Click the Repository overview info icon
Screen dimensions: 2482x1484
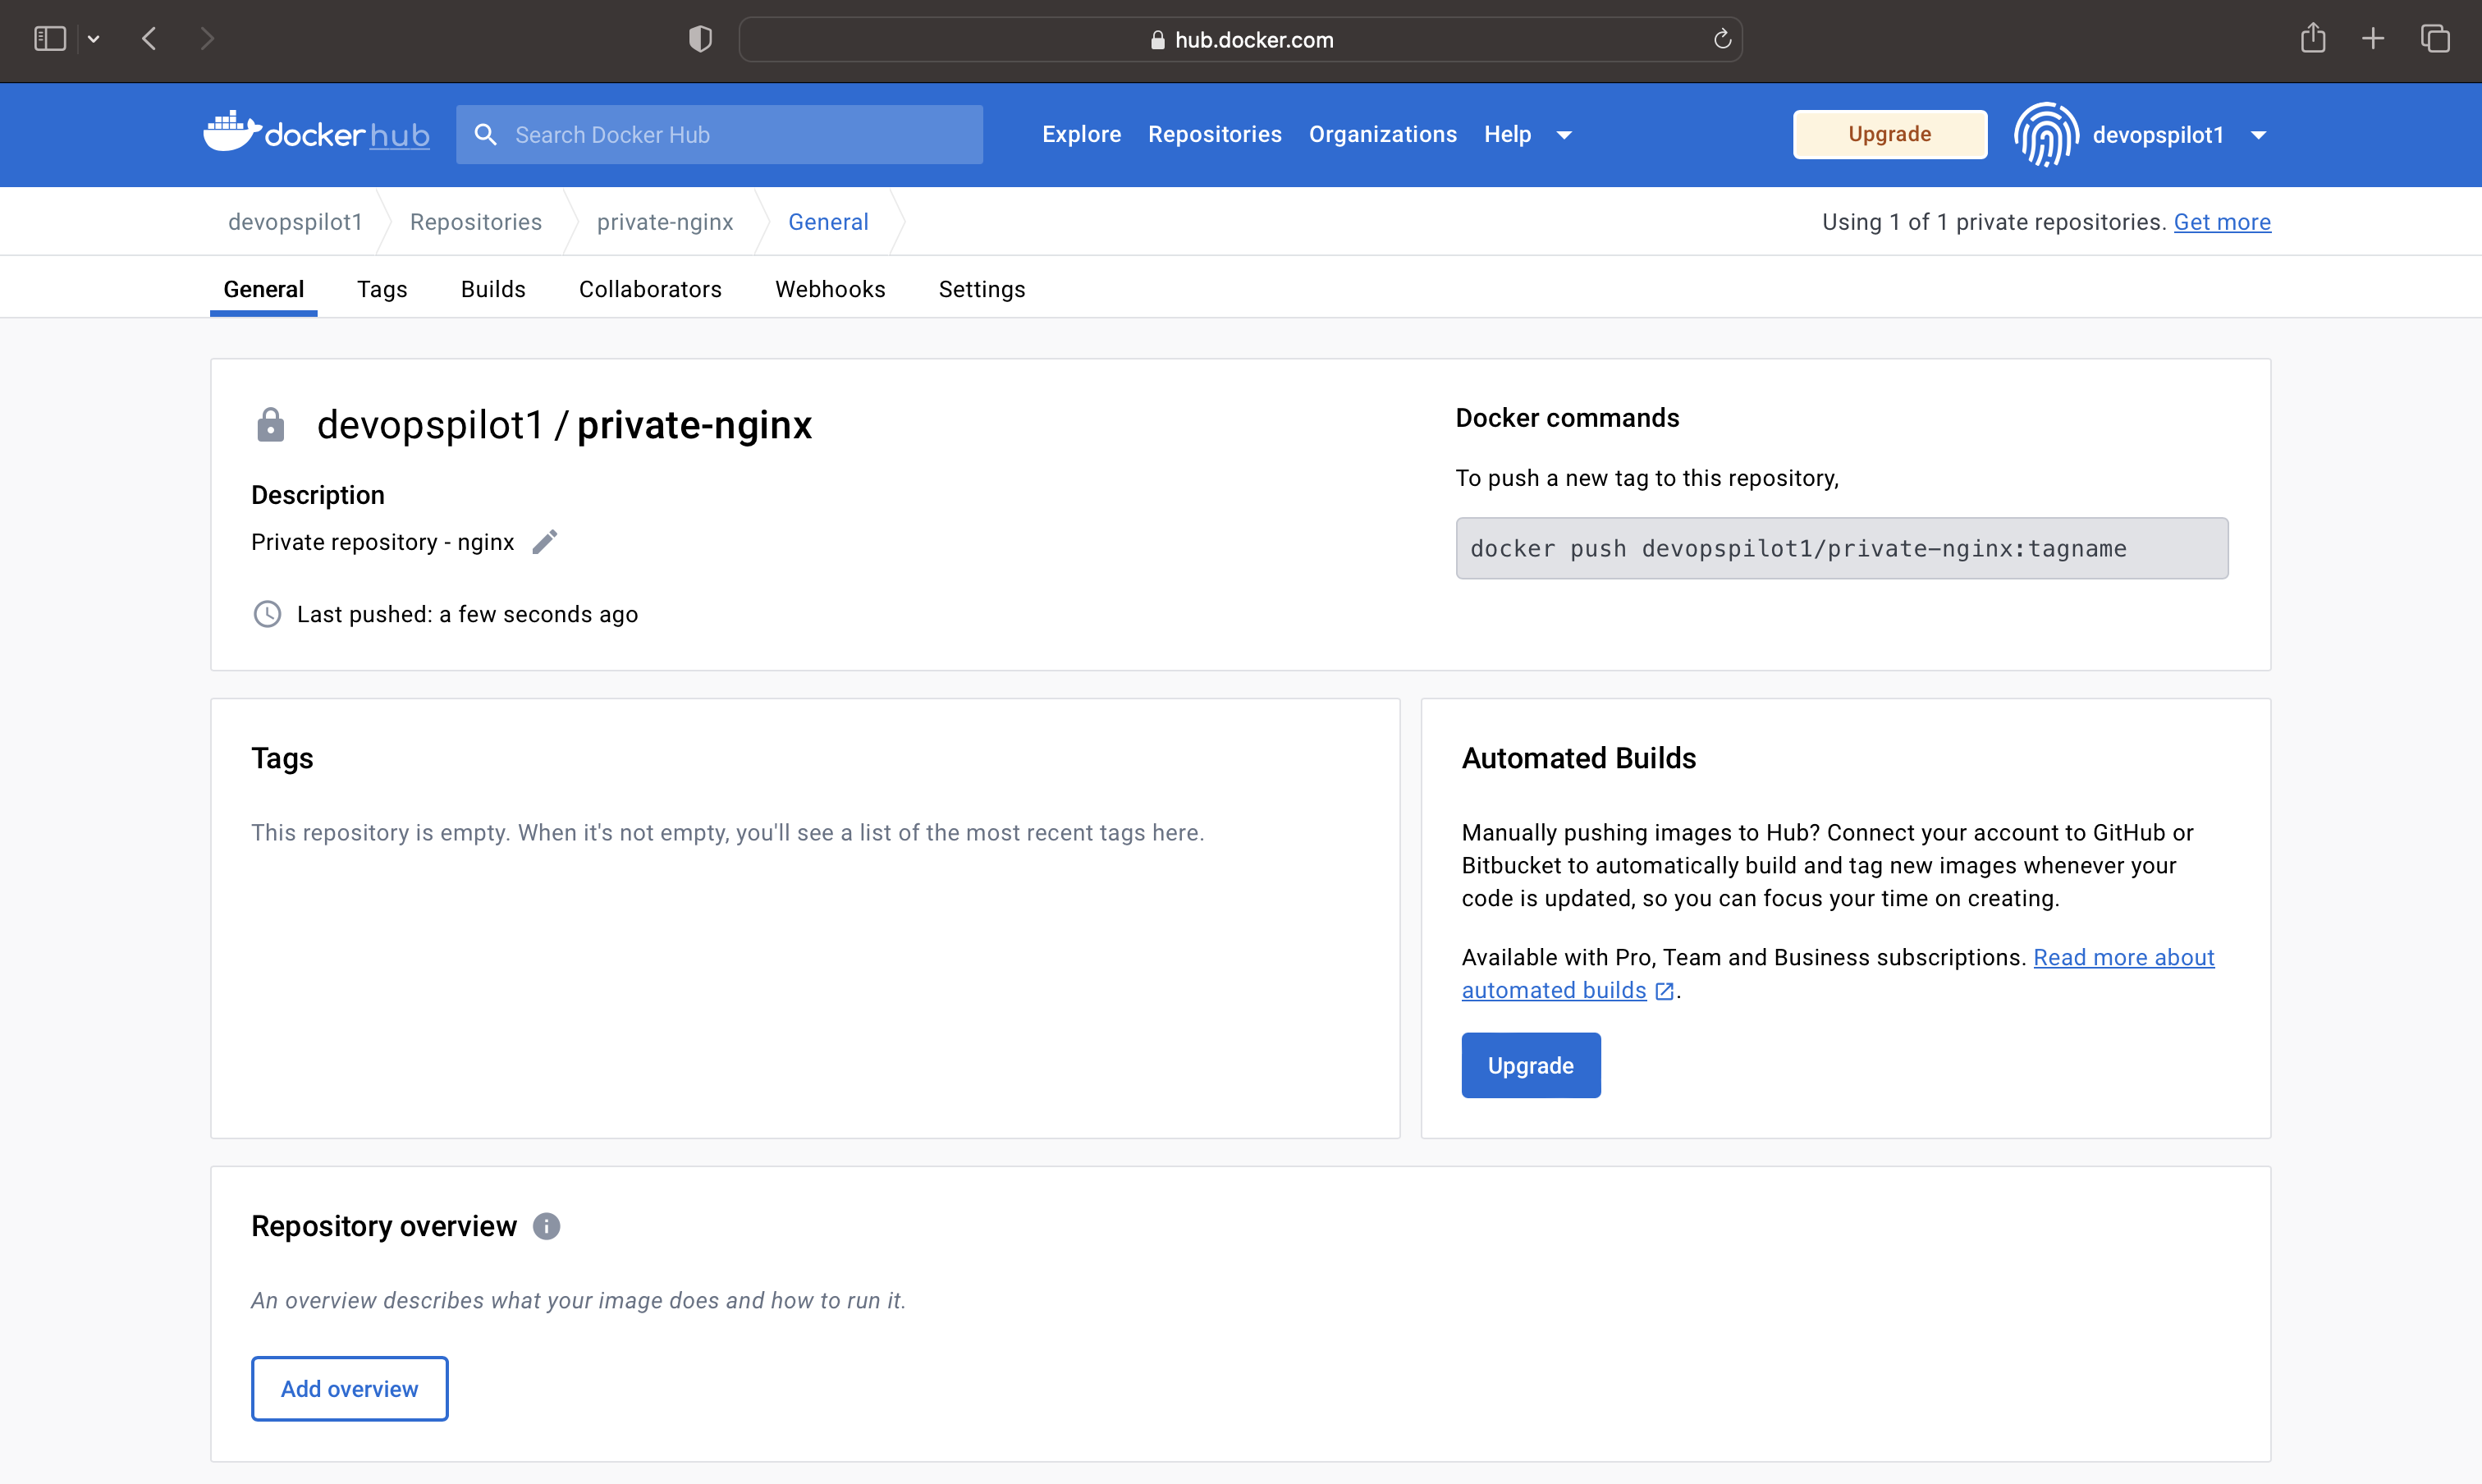tap(546, 1226)
